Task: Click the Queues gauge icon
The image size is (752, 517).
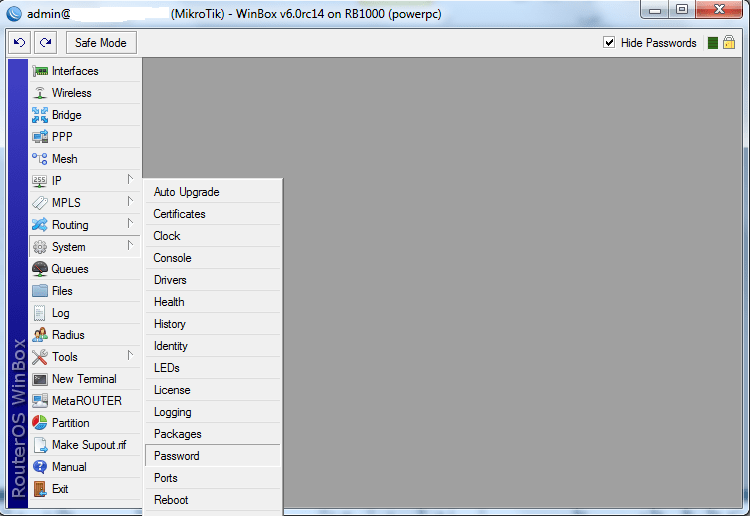Action: (x=40, y=269)
